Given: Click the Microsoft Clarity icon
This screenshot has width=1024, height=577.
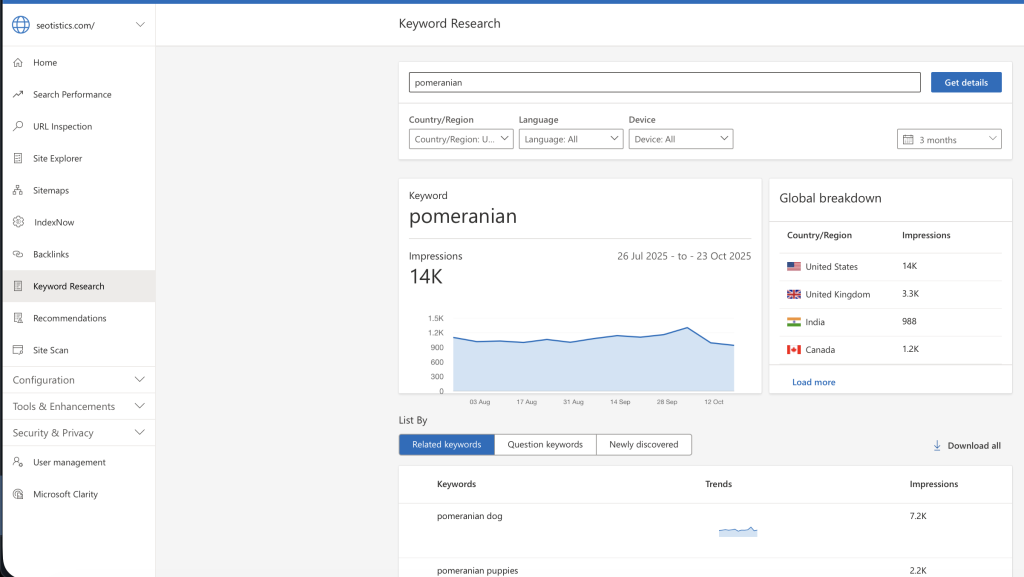Looking at the screenshot, I should tap(18, 494).
